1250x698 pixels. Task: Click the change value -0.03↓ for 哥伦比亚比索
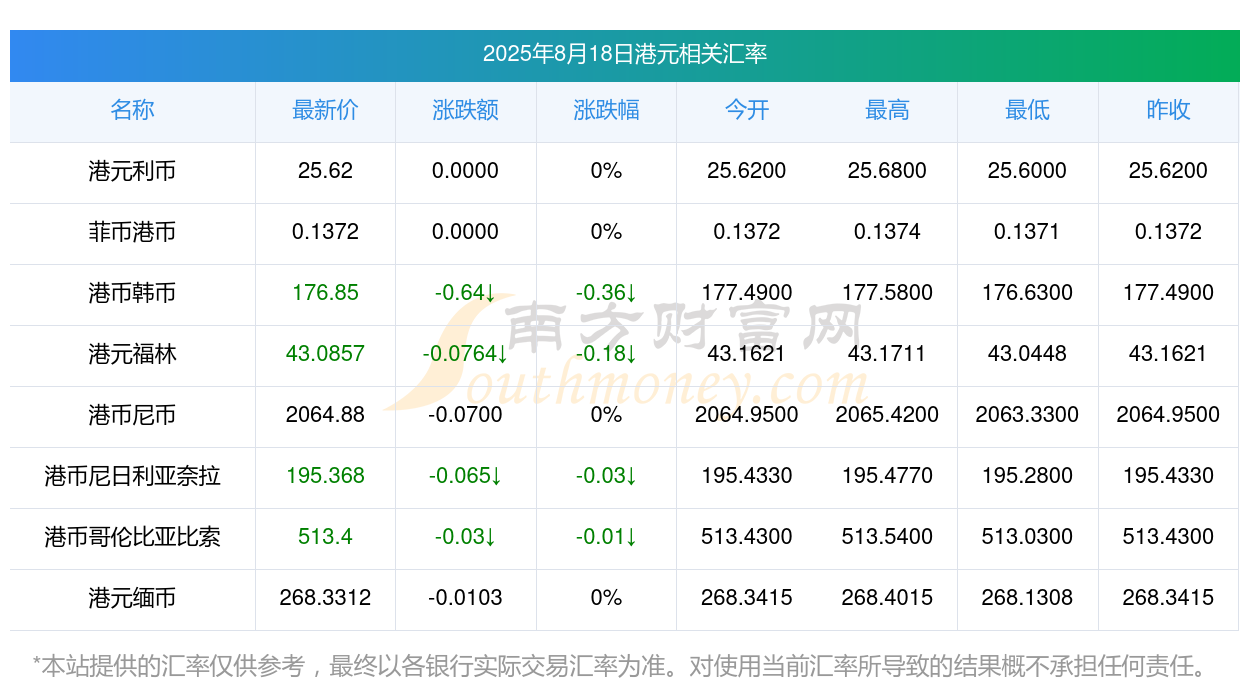click(465, 537)
